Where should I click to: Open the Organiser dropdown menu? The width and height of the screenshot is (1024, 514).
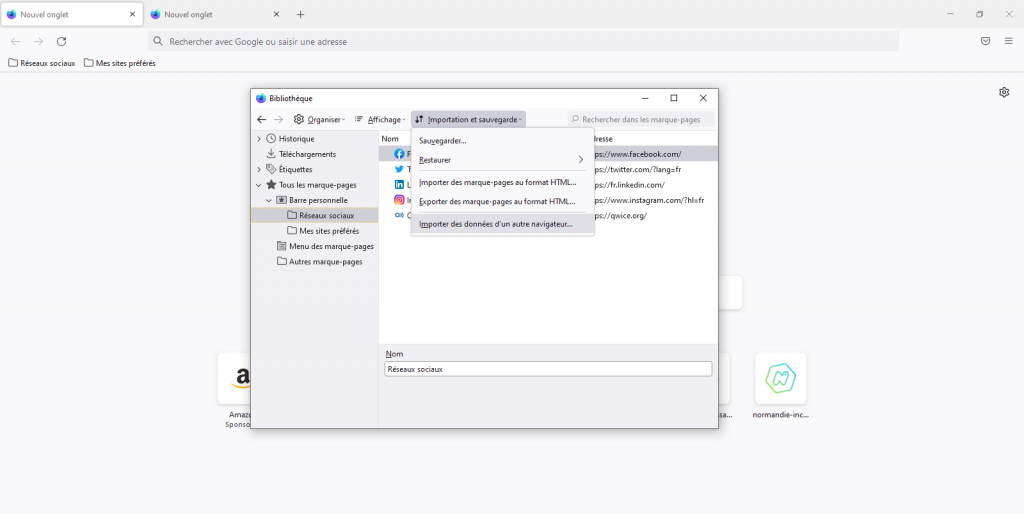pos(319,119)
